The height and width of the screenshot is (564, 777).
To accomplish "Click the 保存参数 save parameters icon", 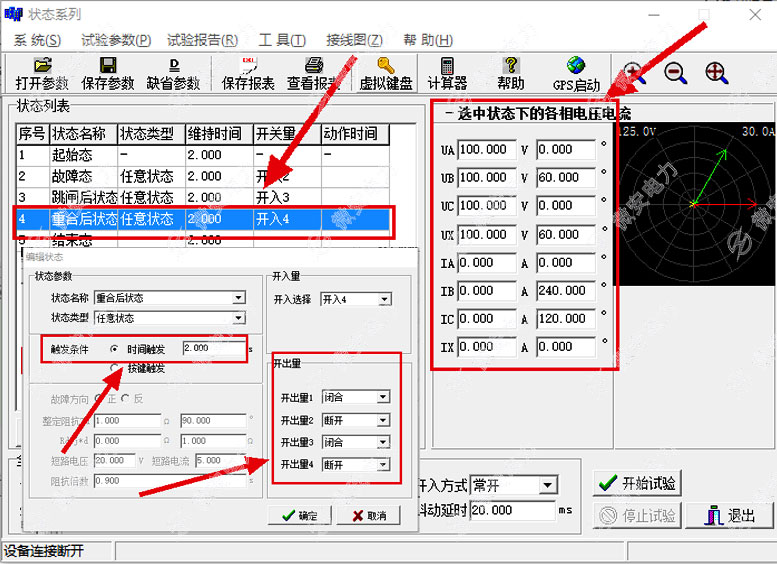I will [x=108, y=74].
